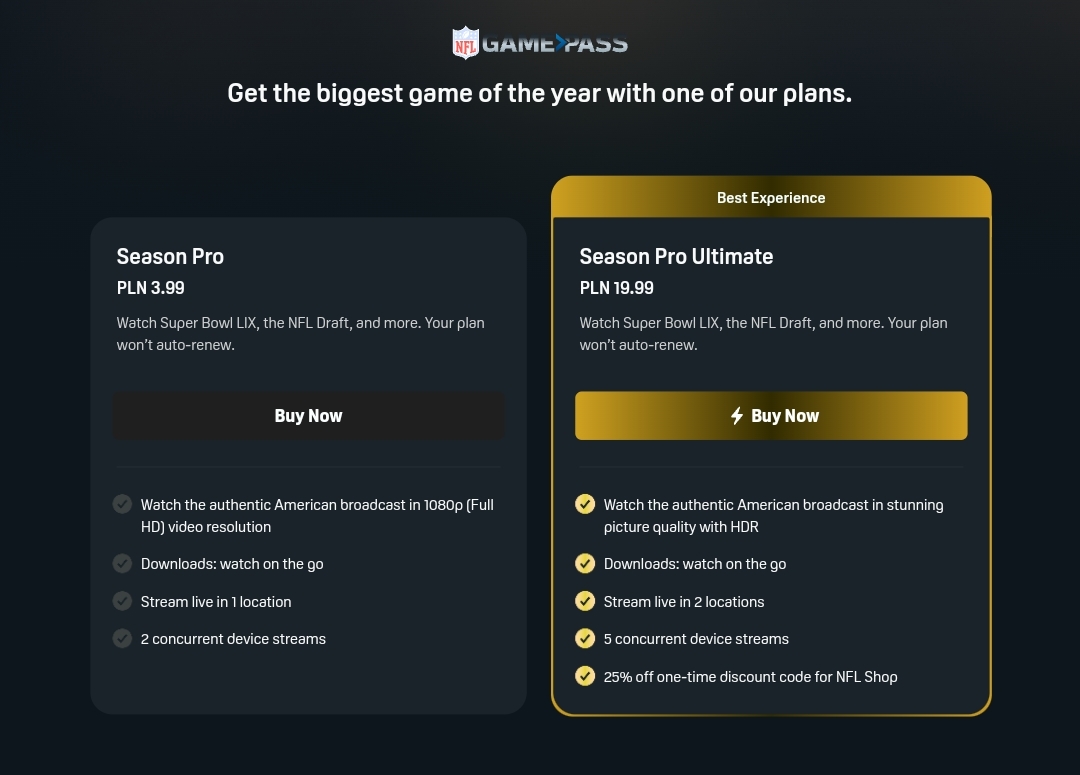Buy the Season Pro plan
The width and height of the screenshot is (1080, 775).
tap(308, 416)
